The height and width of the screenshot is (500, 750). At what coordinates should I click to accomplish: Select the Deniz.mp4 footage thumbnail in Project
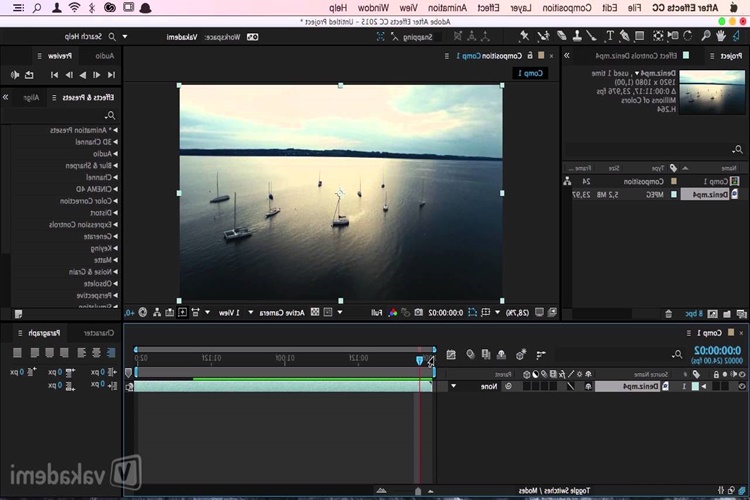[712, 92]
